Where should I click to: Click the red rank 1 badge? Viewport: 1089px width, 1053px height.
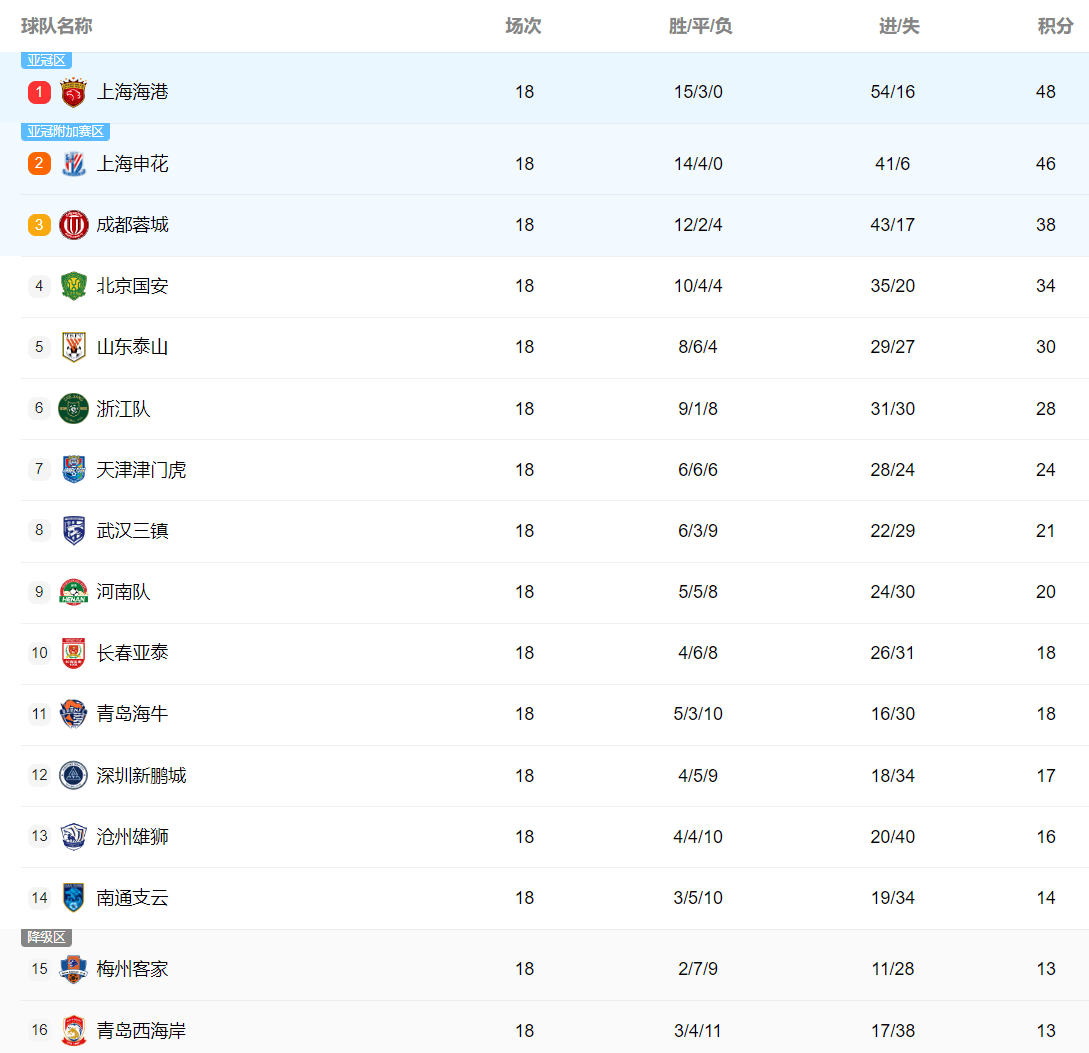[x=39, y=92]
